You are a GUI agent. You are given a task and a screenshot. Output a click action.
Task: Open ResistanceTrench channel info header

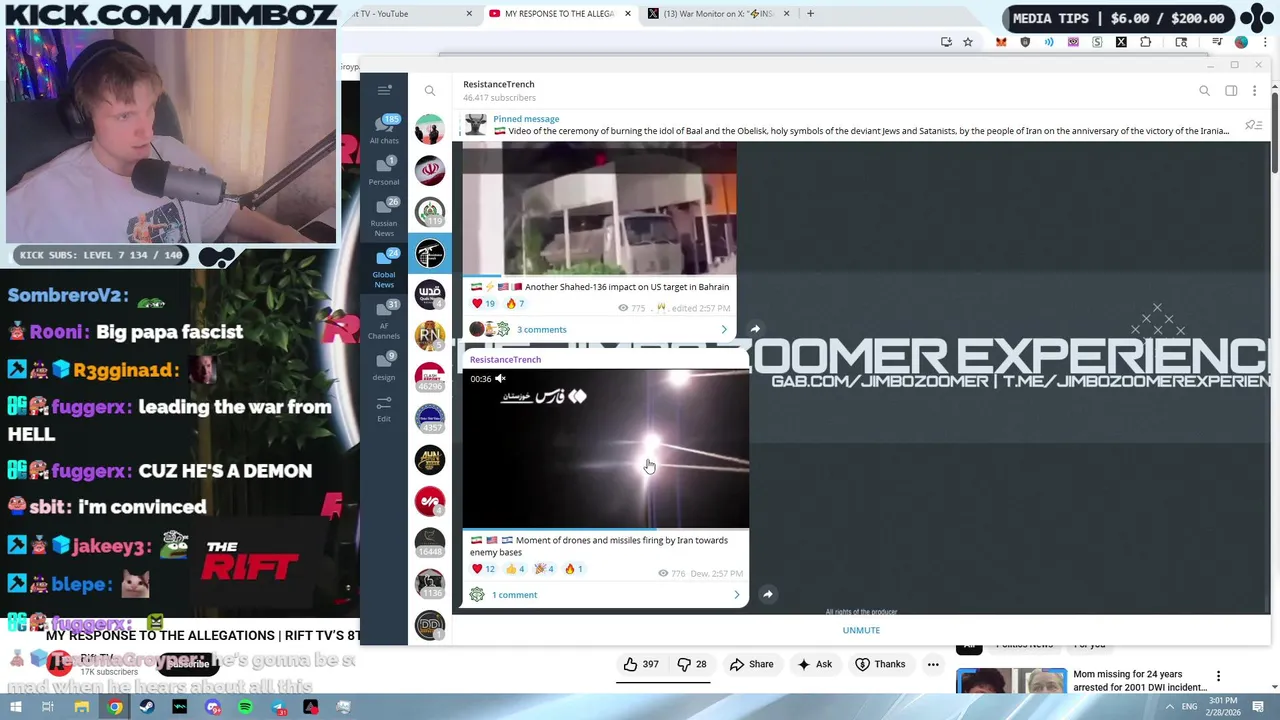499,90
